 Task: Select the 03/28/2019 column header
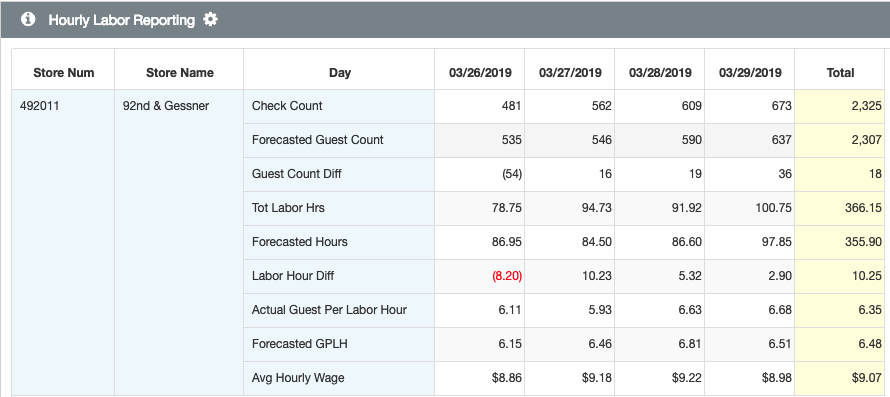660,73
